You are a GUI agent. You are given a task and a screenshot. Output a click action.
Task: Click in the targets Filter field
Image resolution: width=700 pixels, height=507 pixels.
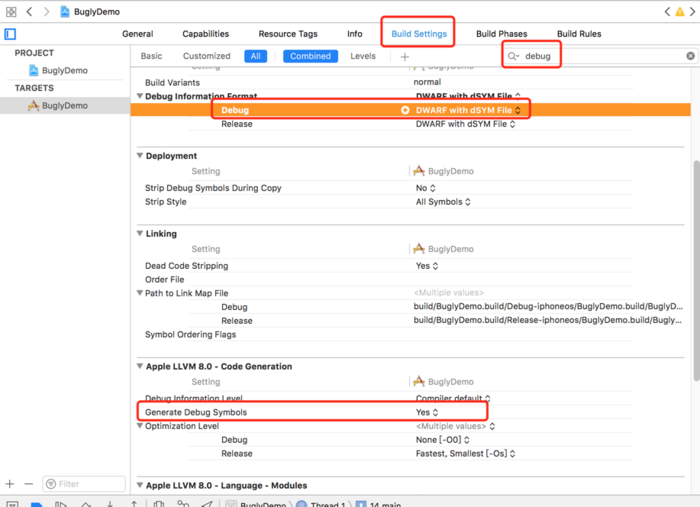(84, 484)
